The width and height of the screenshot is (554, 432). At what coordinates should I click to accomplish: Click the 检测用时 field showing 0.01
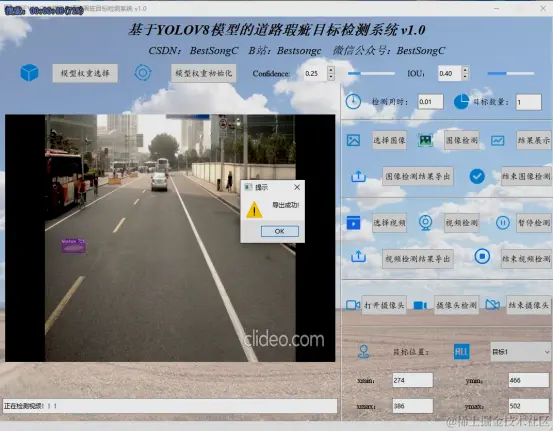click(430, 102)
